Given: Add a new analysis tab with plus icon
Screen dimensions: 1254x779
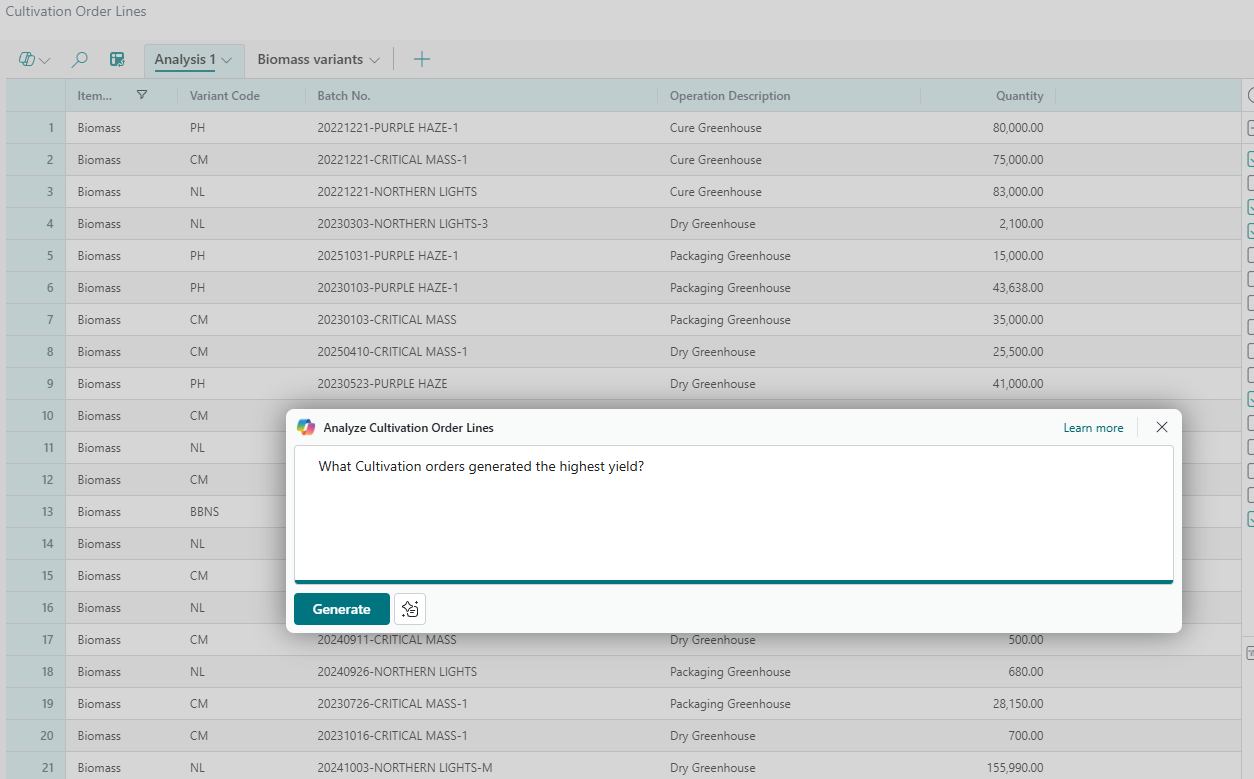Looking at the screenshot, I should 422,60.
